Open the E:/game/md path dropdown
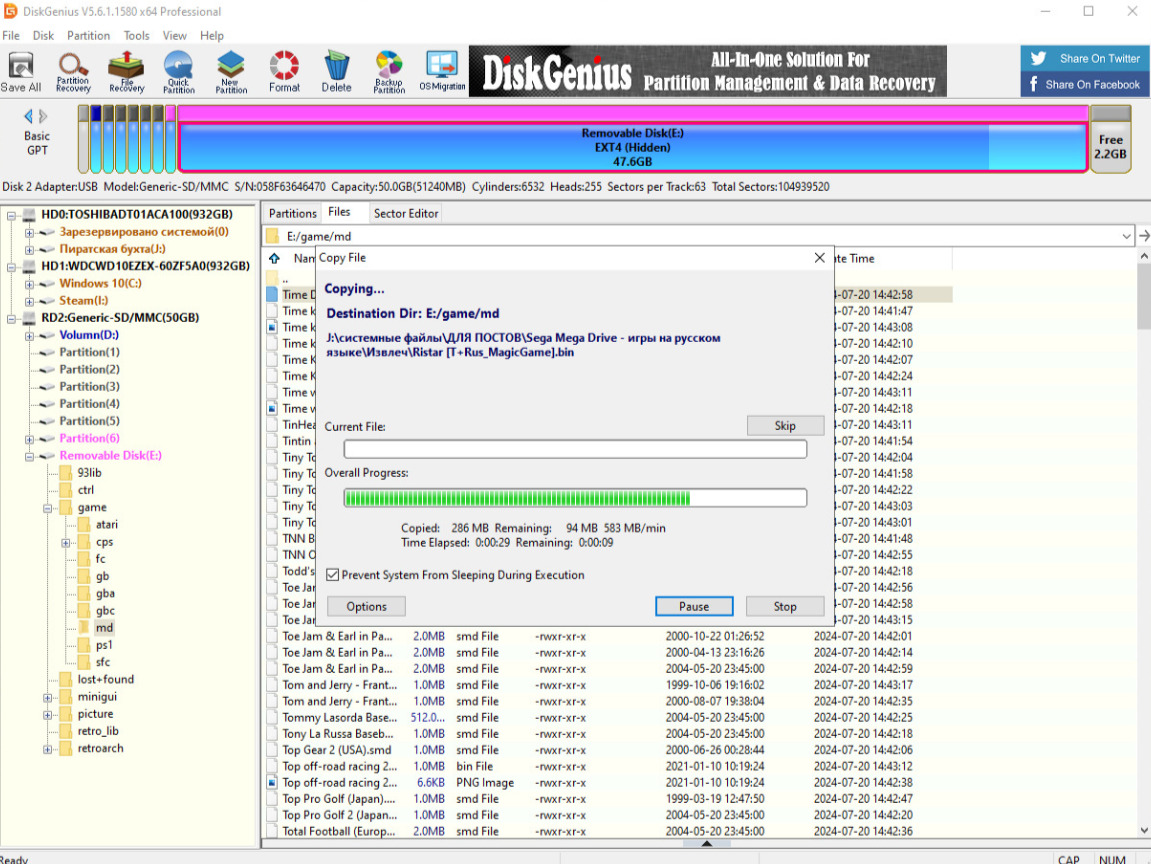This screenshot has width=1151, height=864. (1127, 236)
